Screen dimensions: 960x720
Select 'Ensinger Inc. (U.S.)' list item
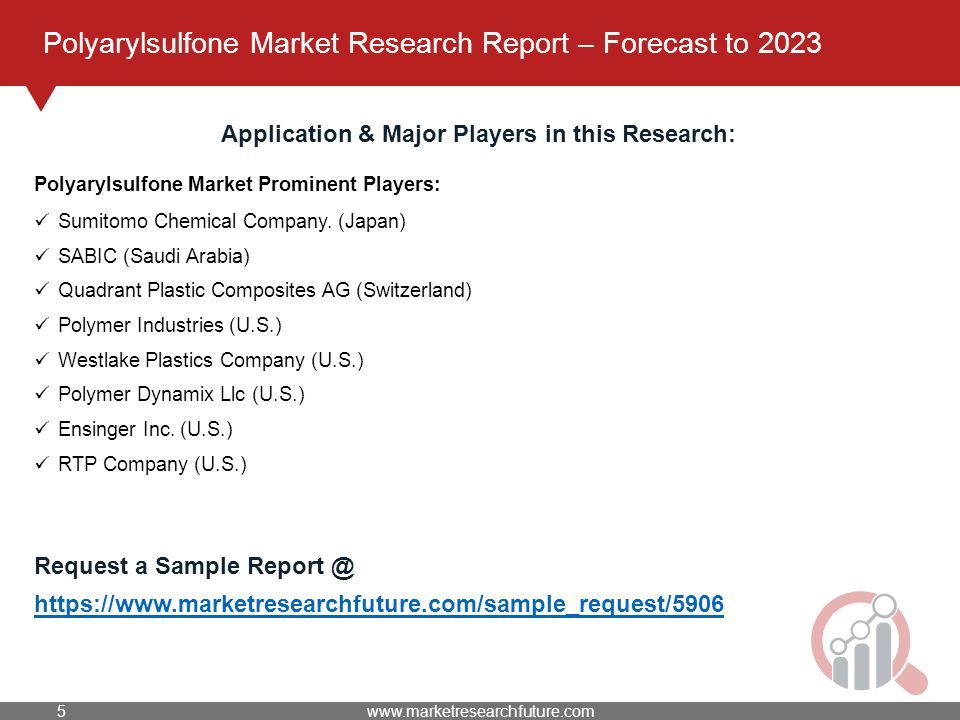pyautogui.click(x=145, y=429)
